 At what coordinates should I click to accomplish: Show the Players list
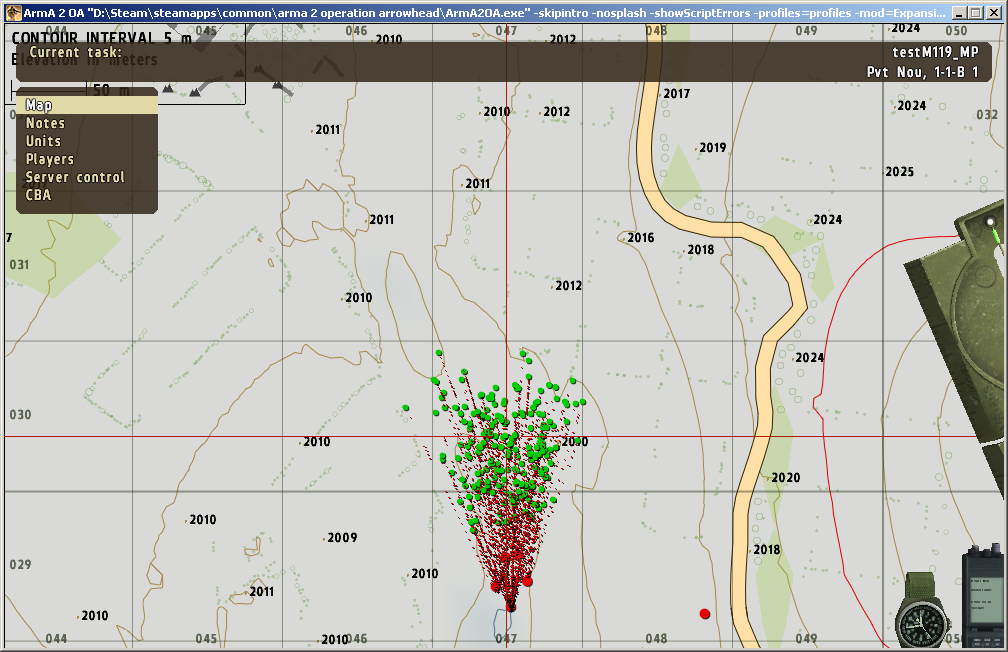87,159
